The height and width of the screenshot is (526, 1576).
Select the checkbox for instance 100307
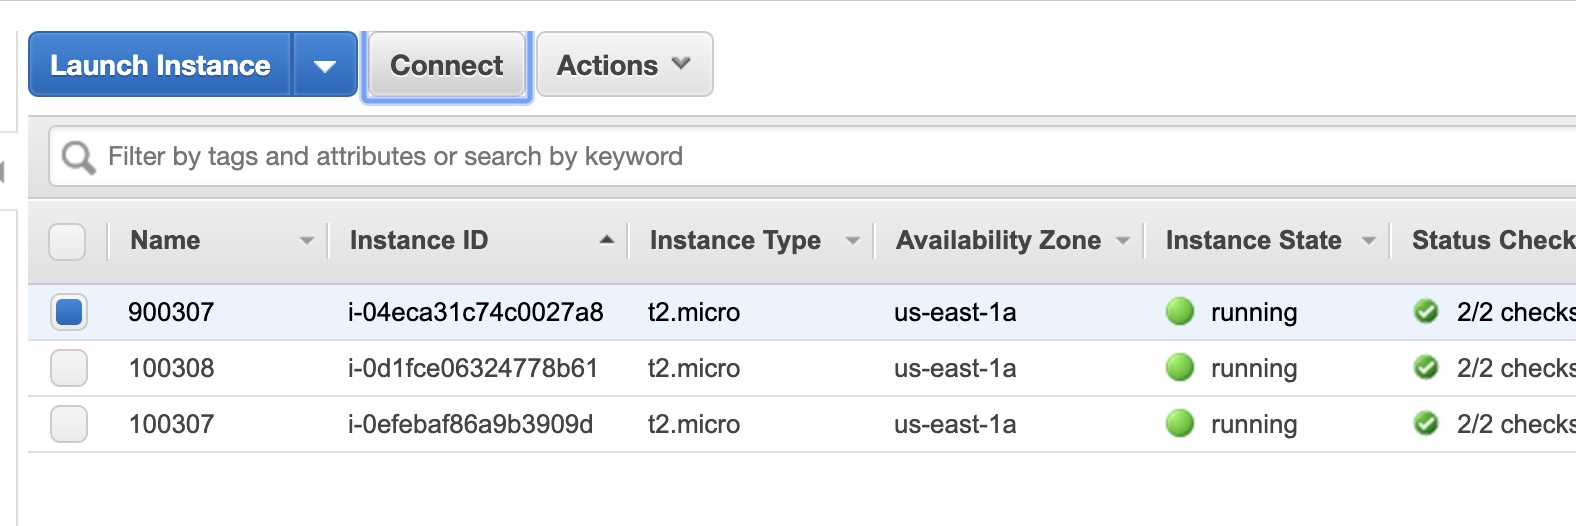69,424
